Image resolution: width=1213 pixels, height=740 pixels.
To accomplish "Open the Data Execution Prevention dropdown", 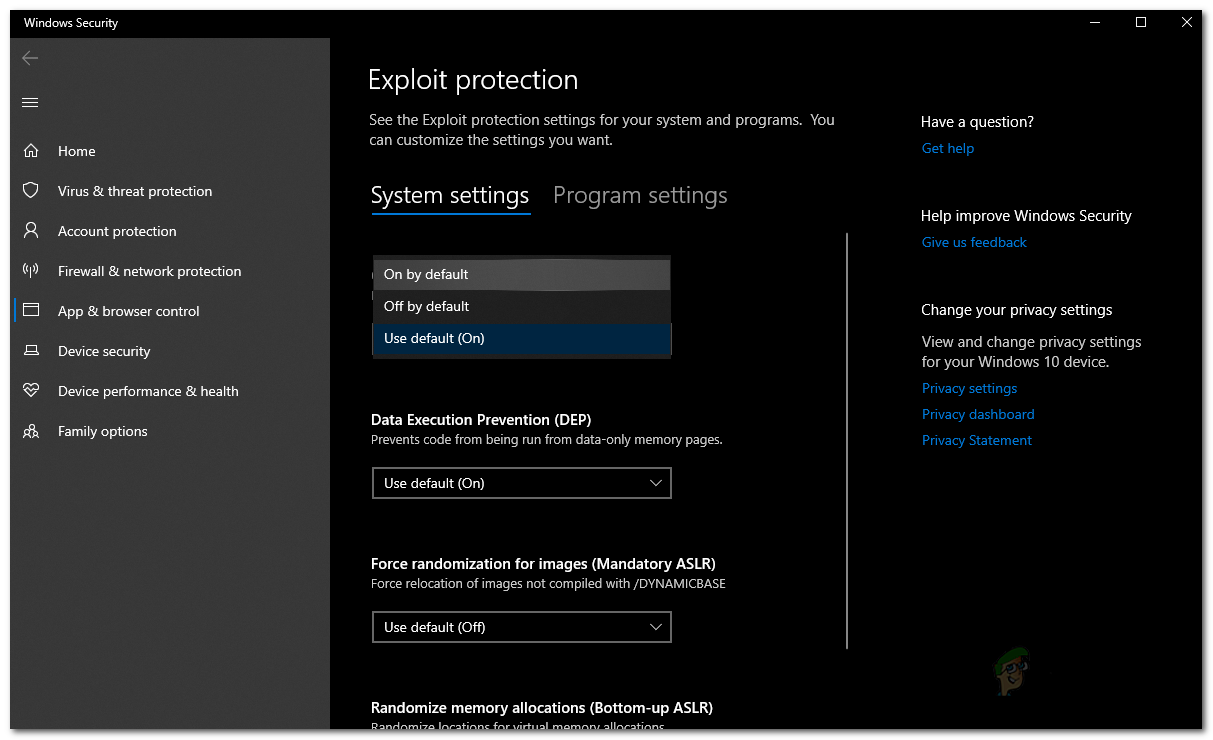I will (521, 483).
